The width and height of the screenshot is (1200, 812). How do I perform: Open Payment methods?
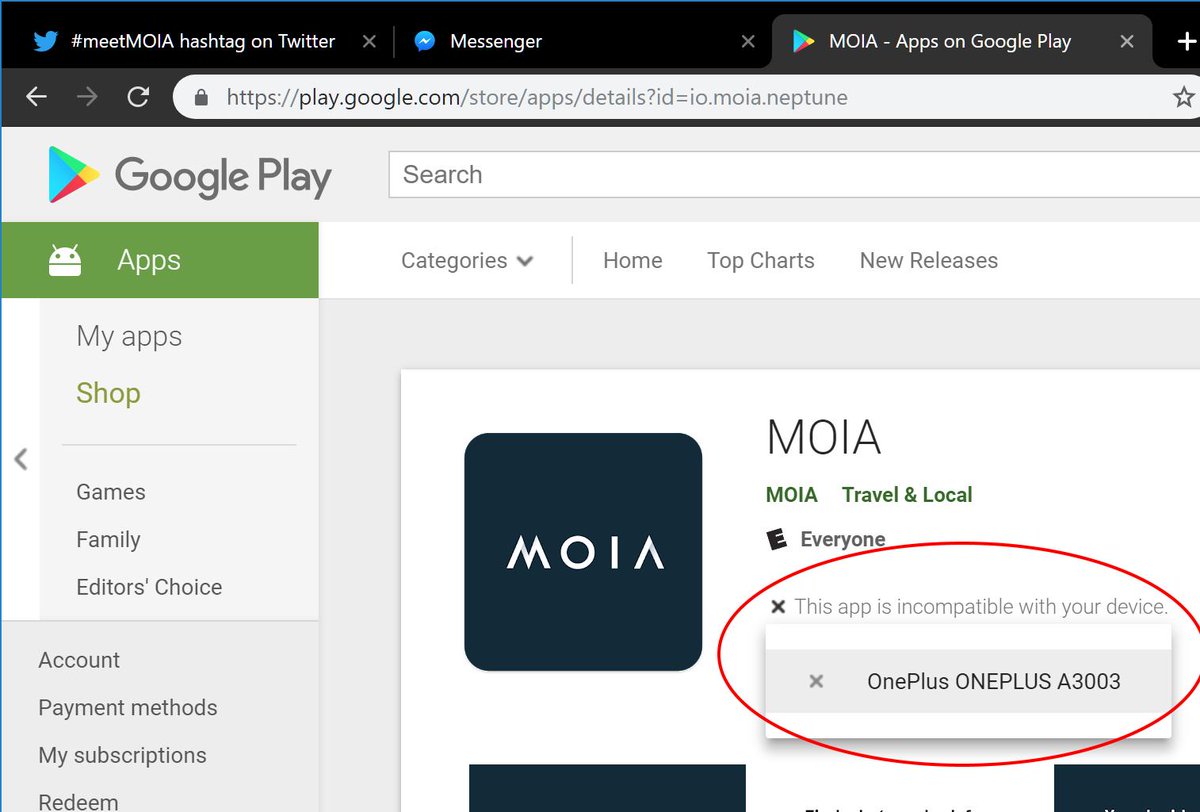point(128,708)
